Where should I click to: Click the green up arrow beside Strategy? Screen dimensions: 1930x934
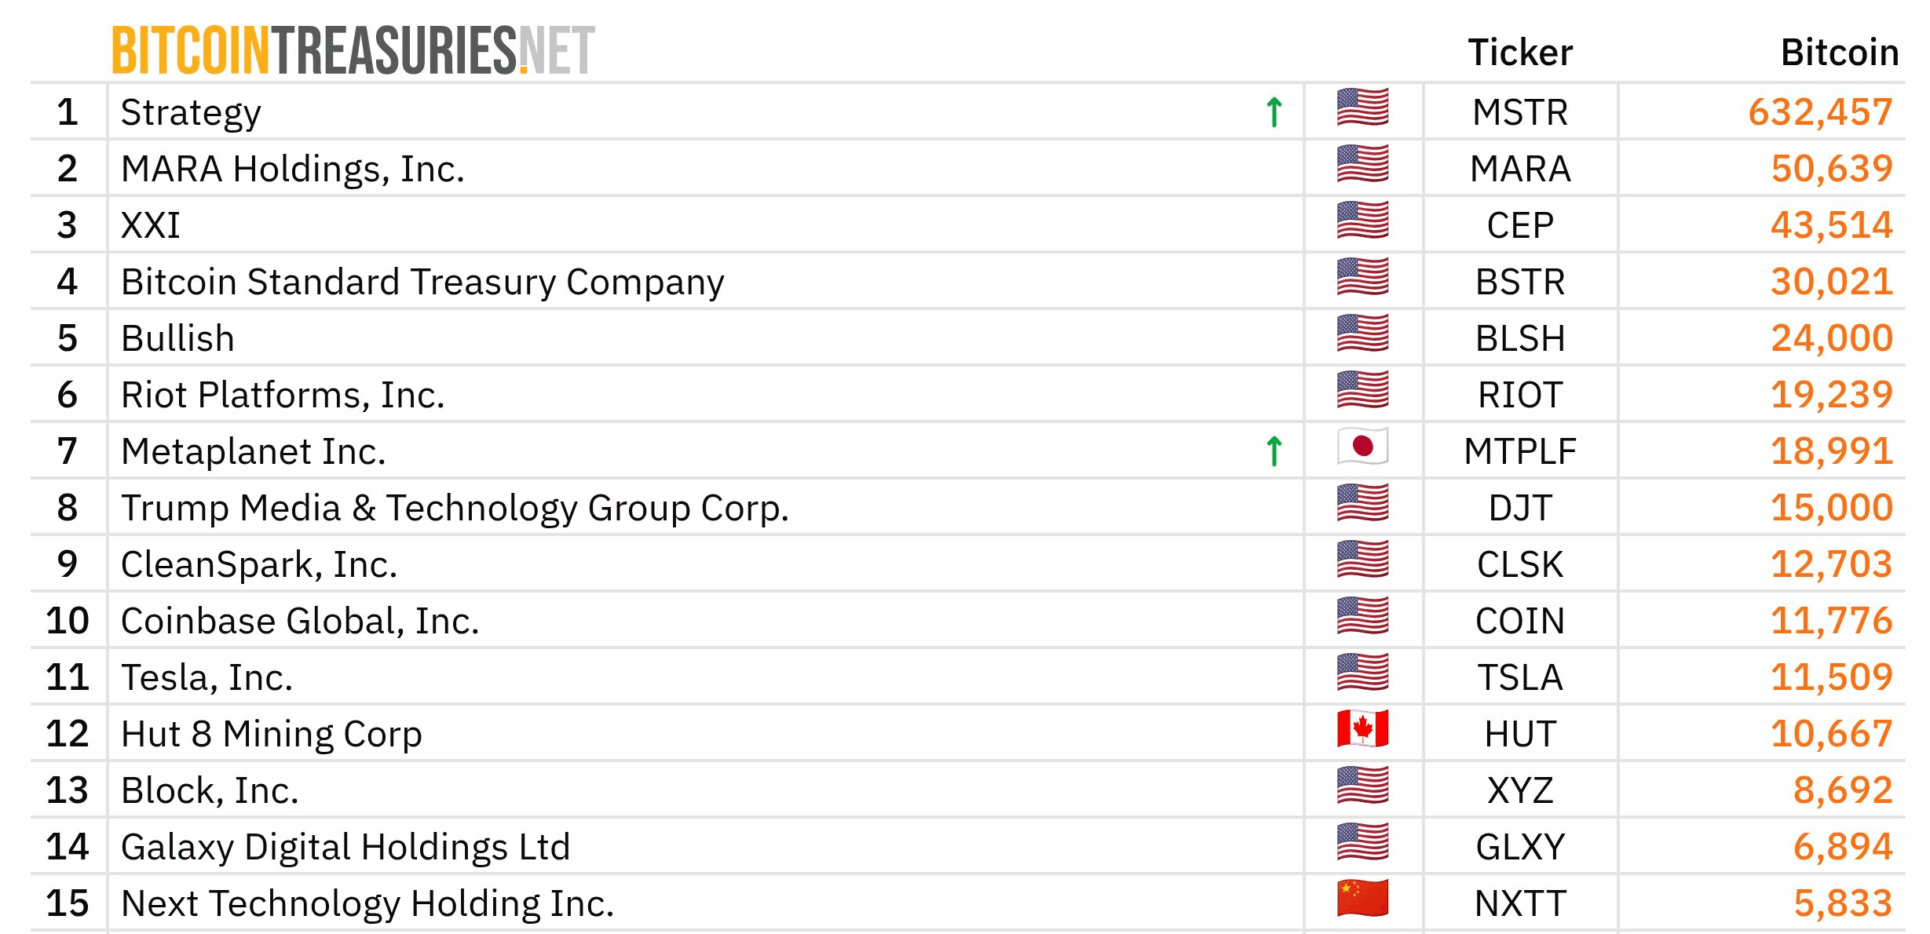[x=1274, y=112]
